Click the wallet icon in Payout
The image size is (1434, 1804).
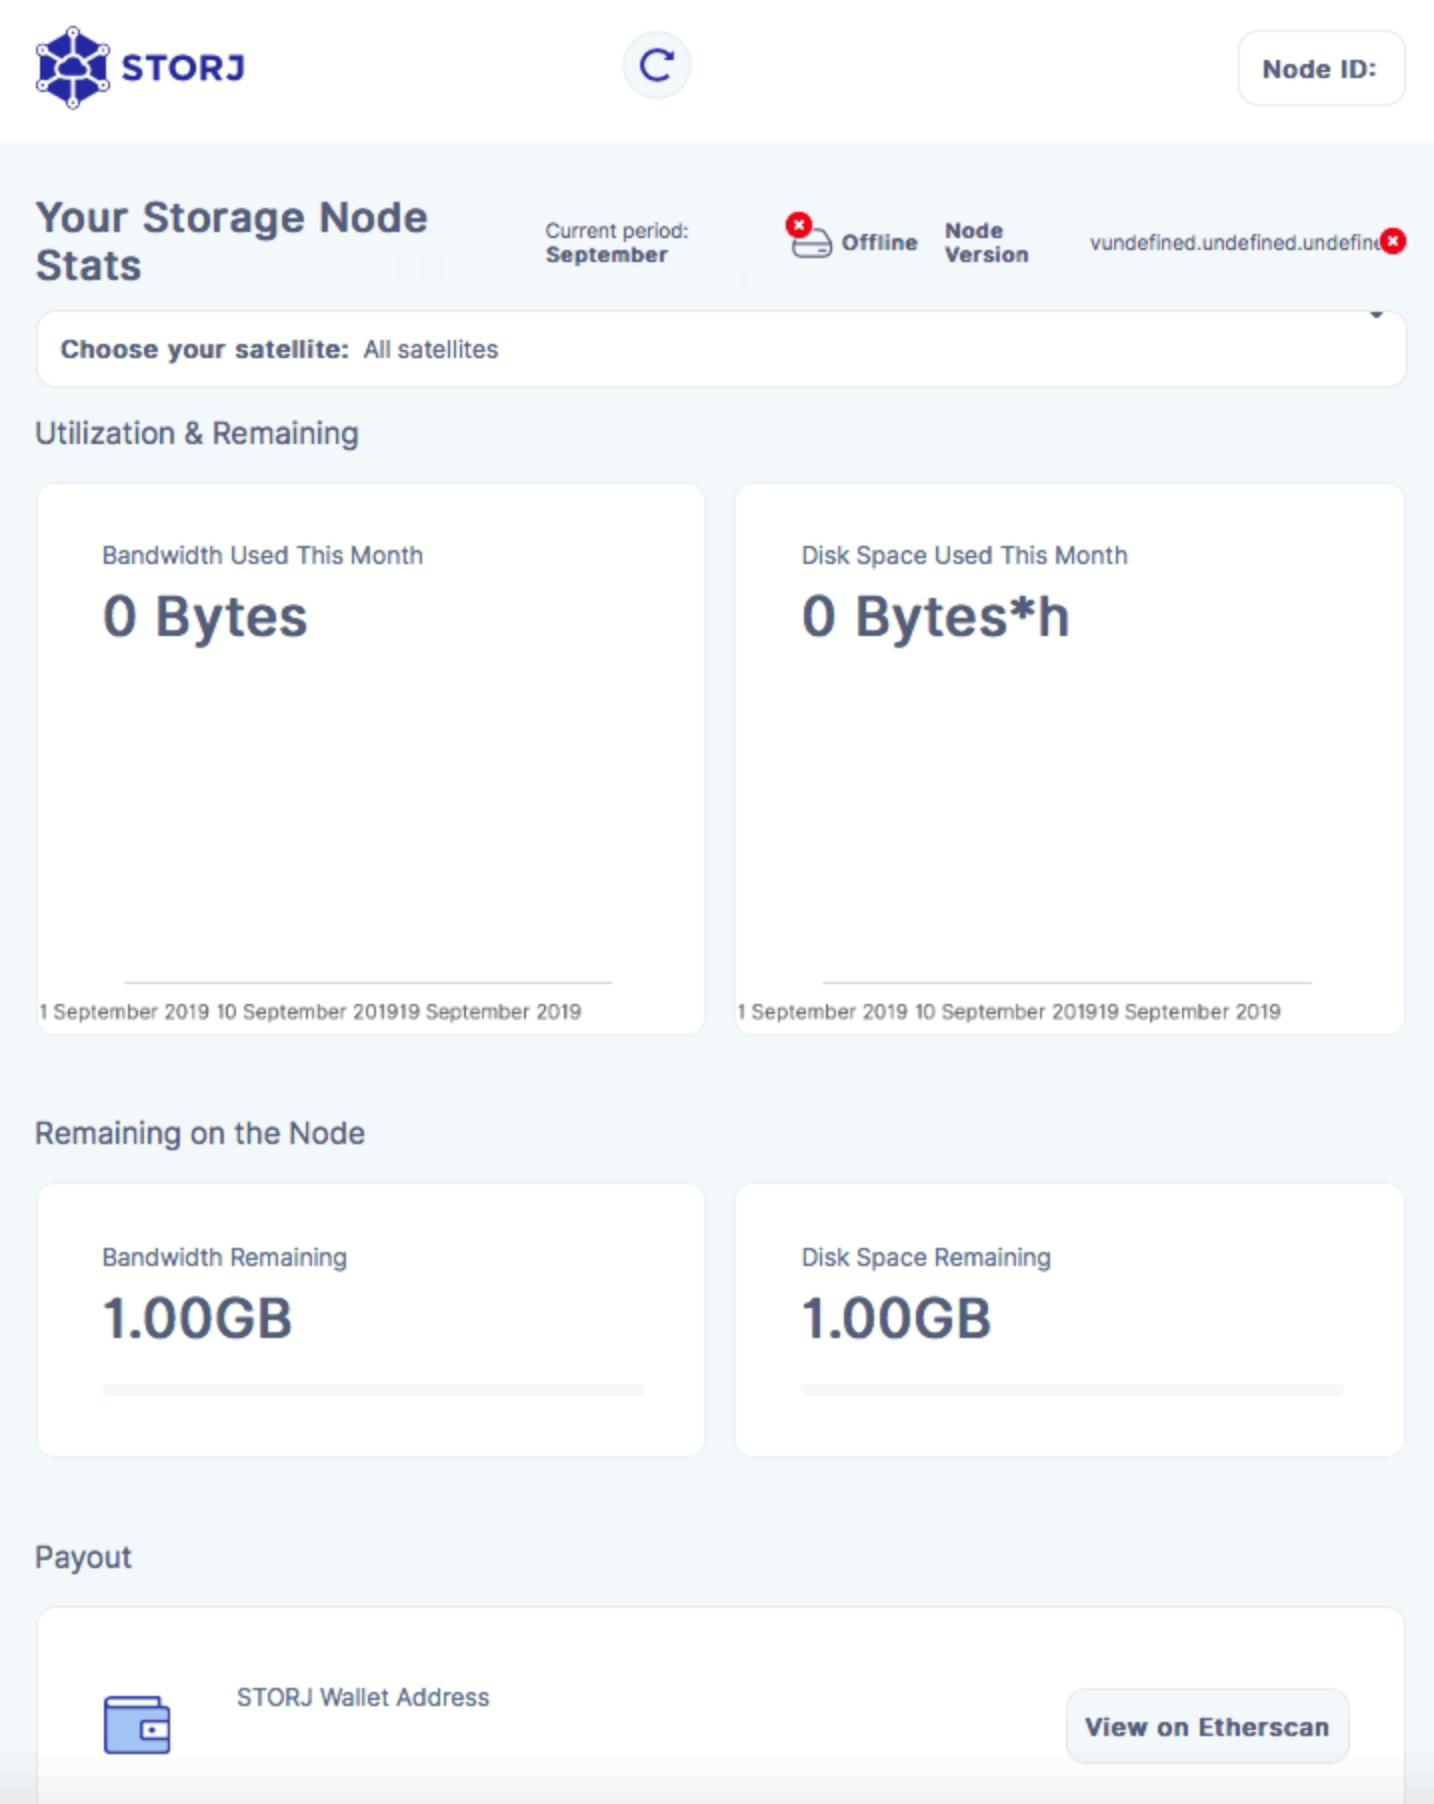(137, 1724)
